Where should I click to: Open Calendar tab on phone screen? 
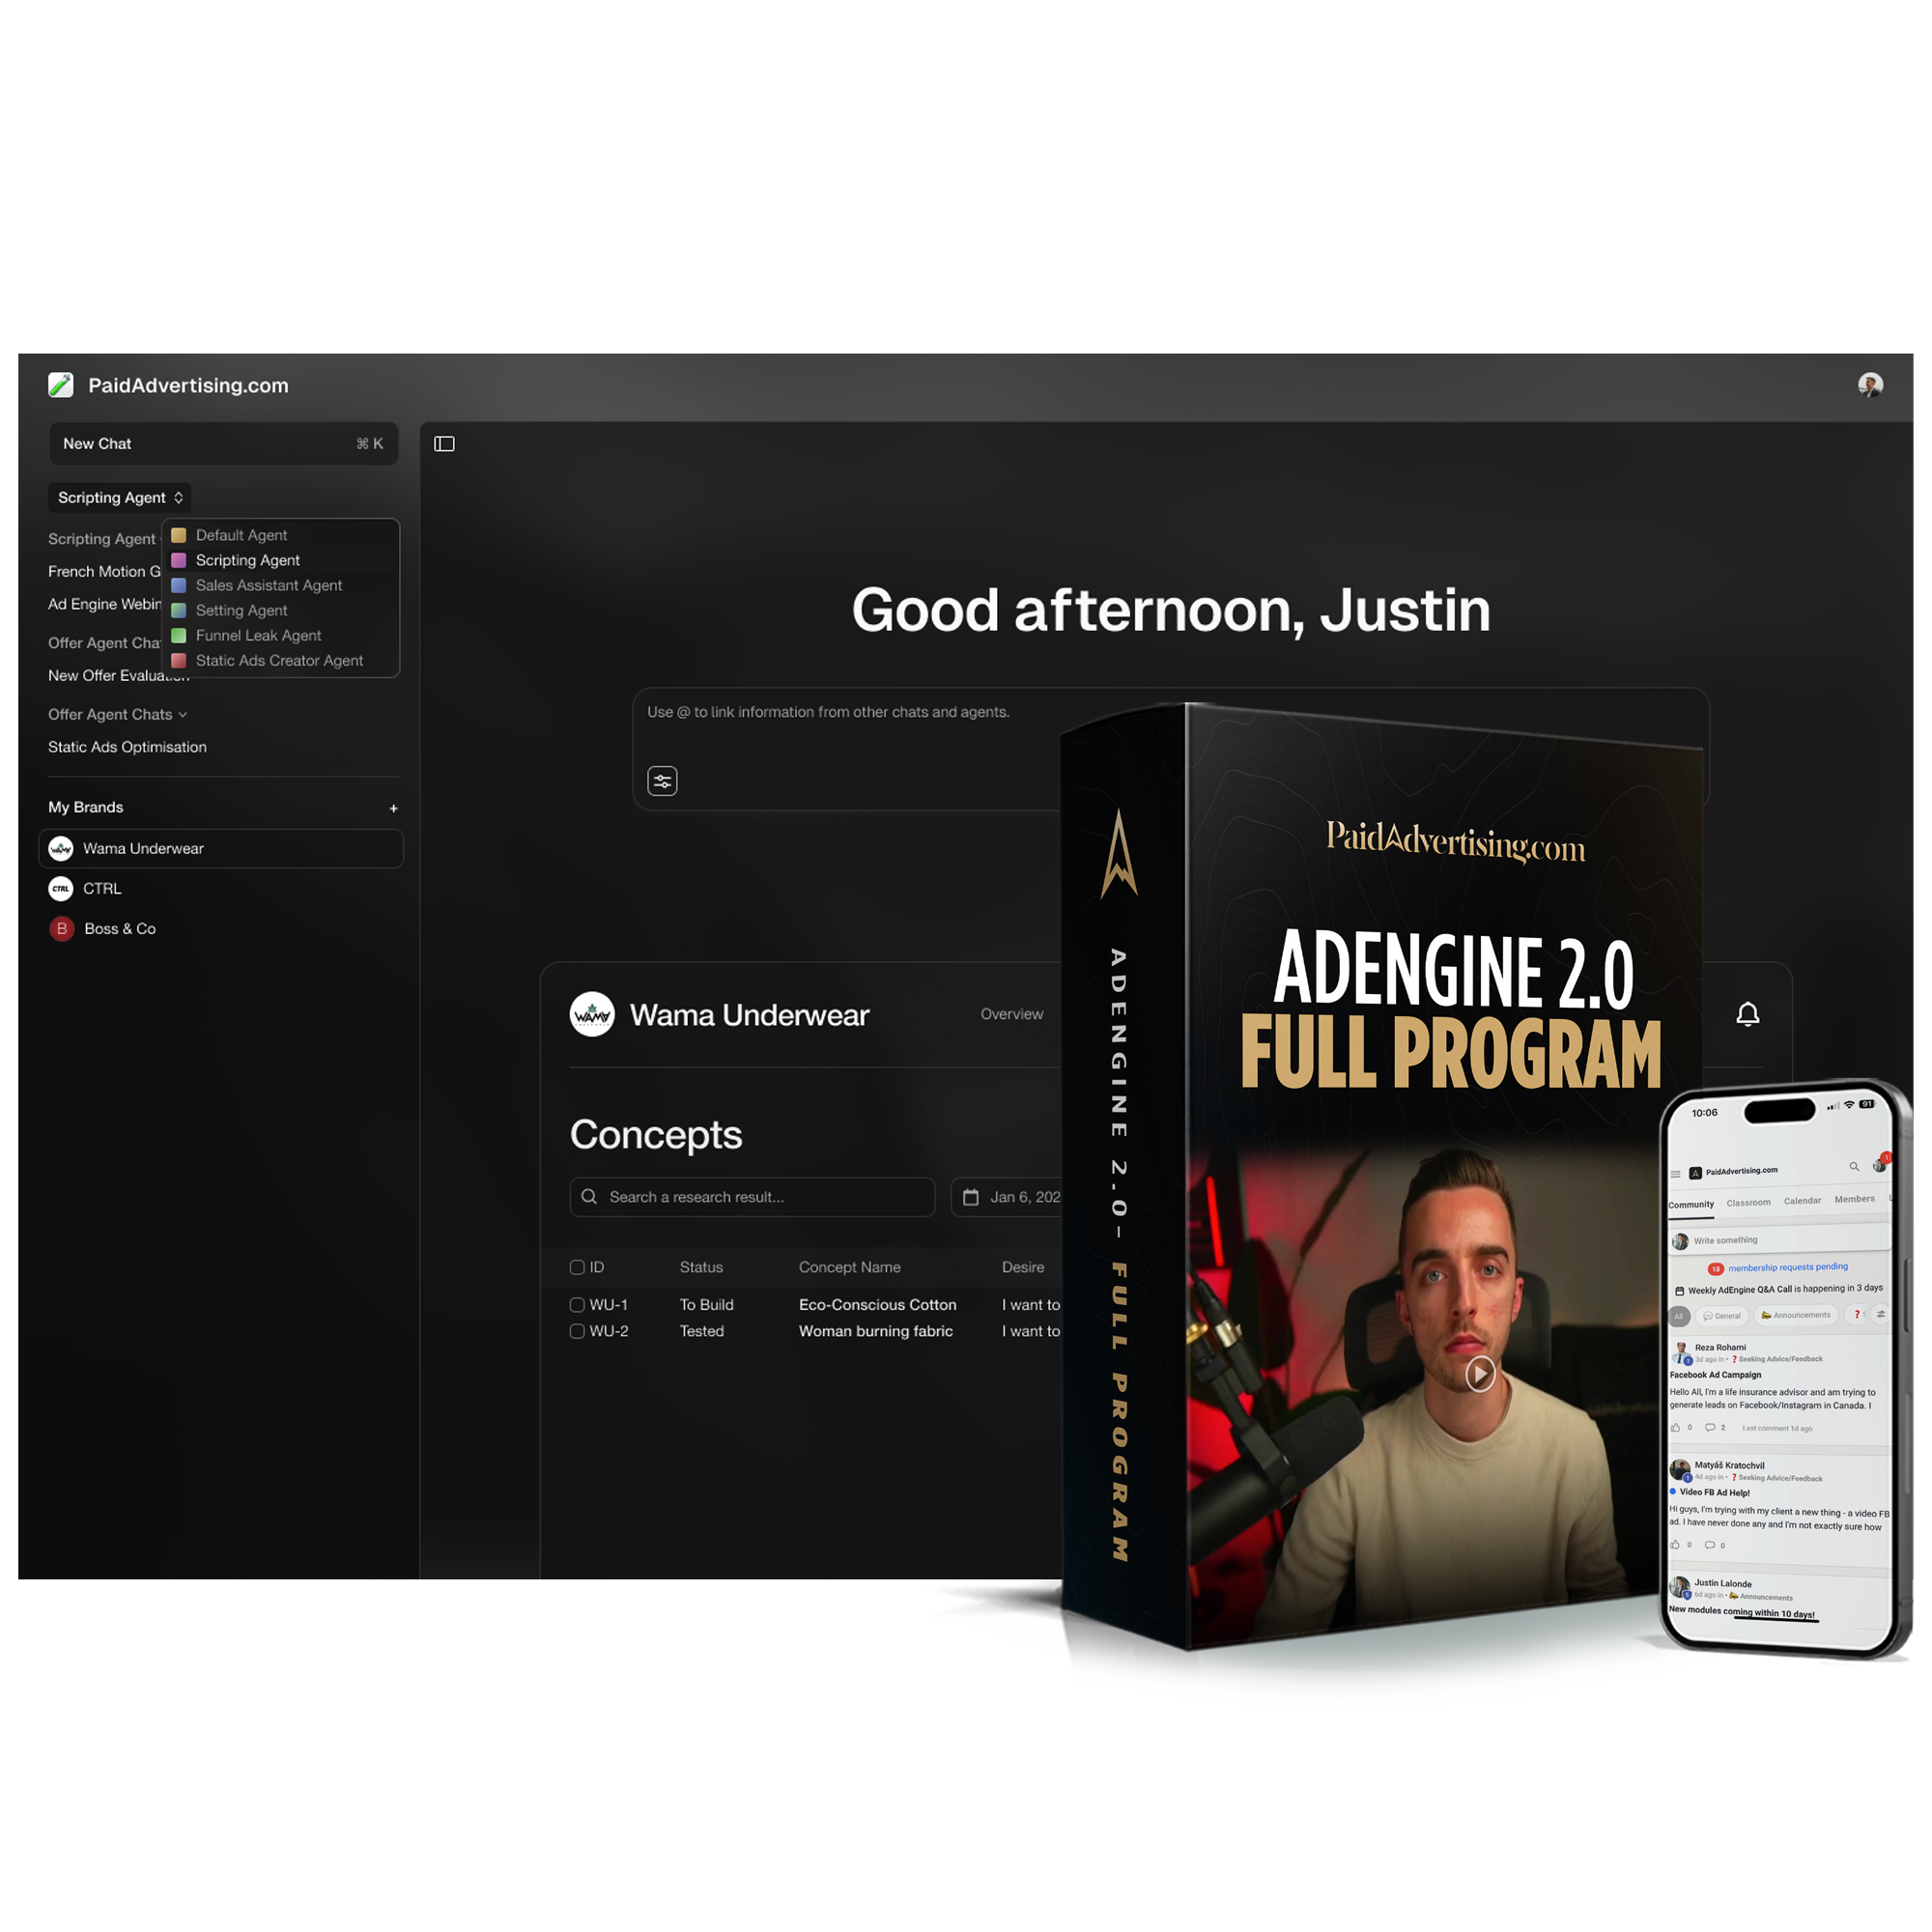click(1802, 1201)
